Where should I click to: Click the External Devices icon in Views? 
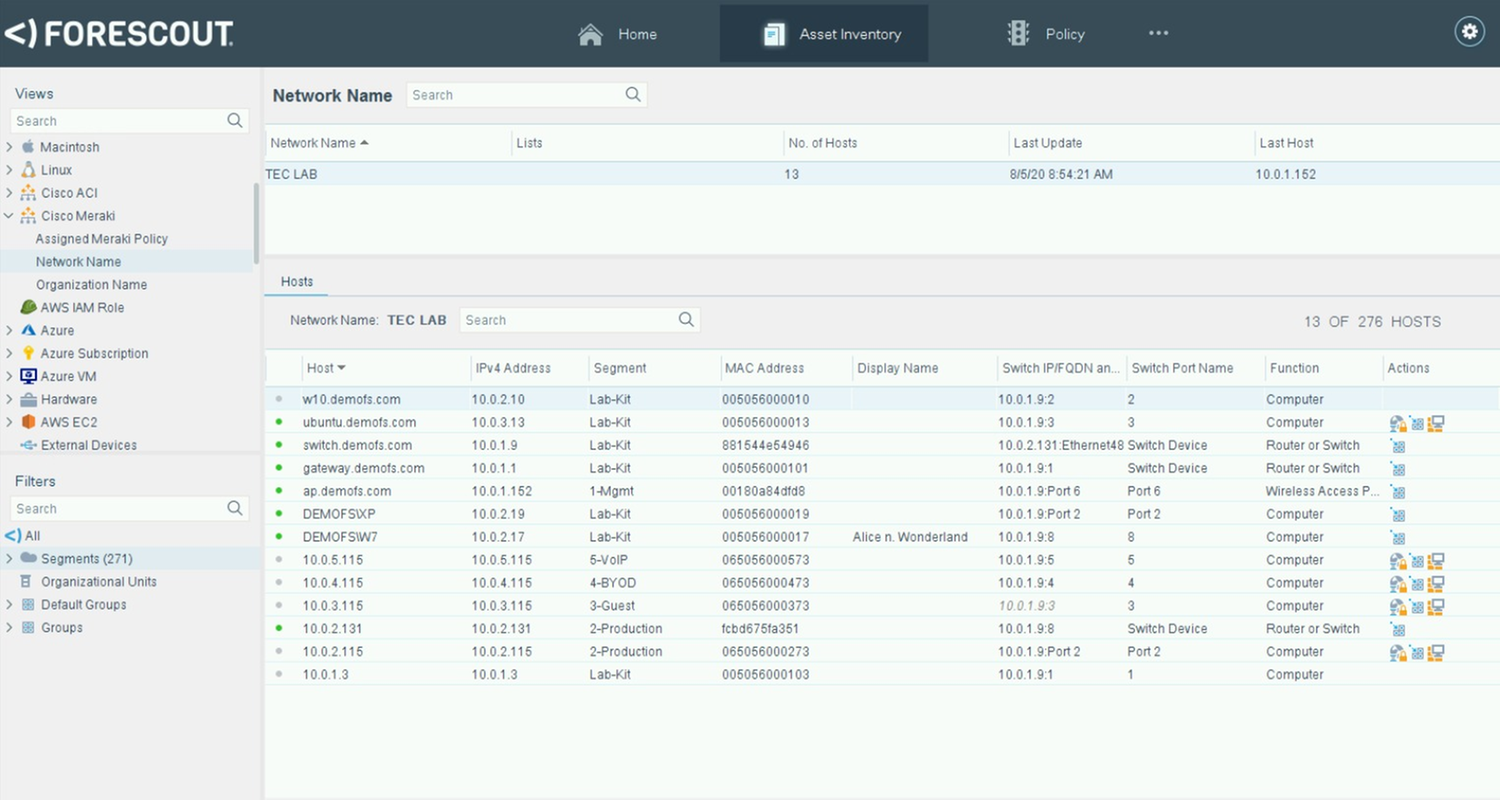tap(30, 444)
